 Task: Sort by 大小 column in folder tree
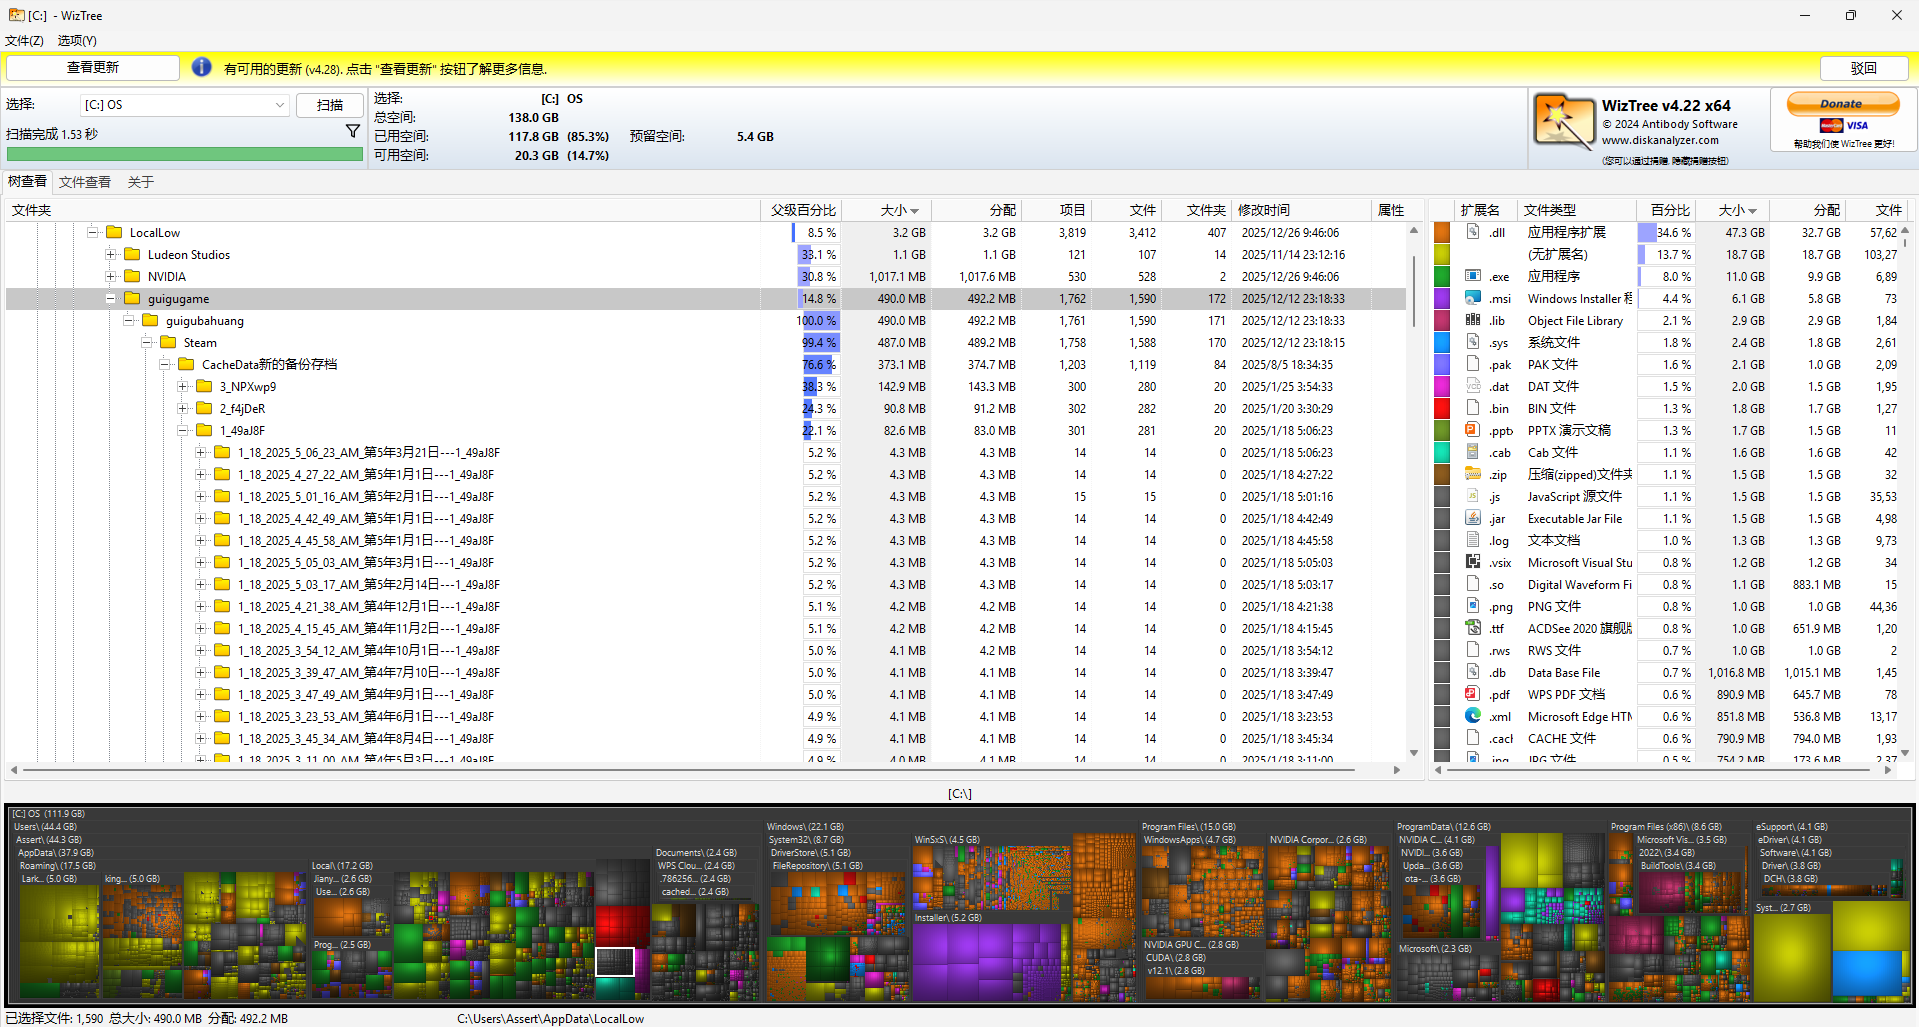click(x=886, y=210)
